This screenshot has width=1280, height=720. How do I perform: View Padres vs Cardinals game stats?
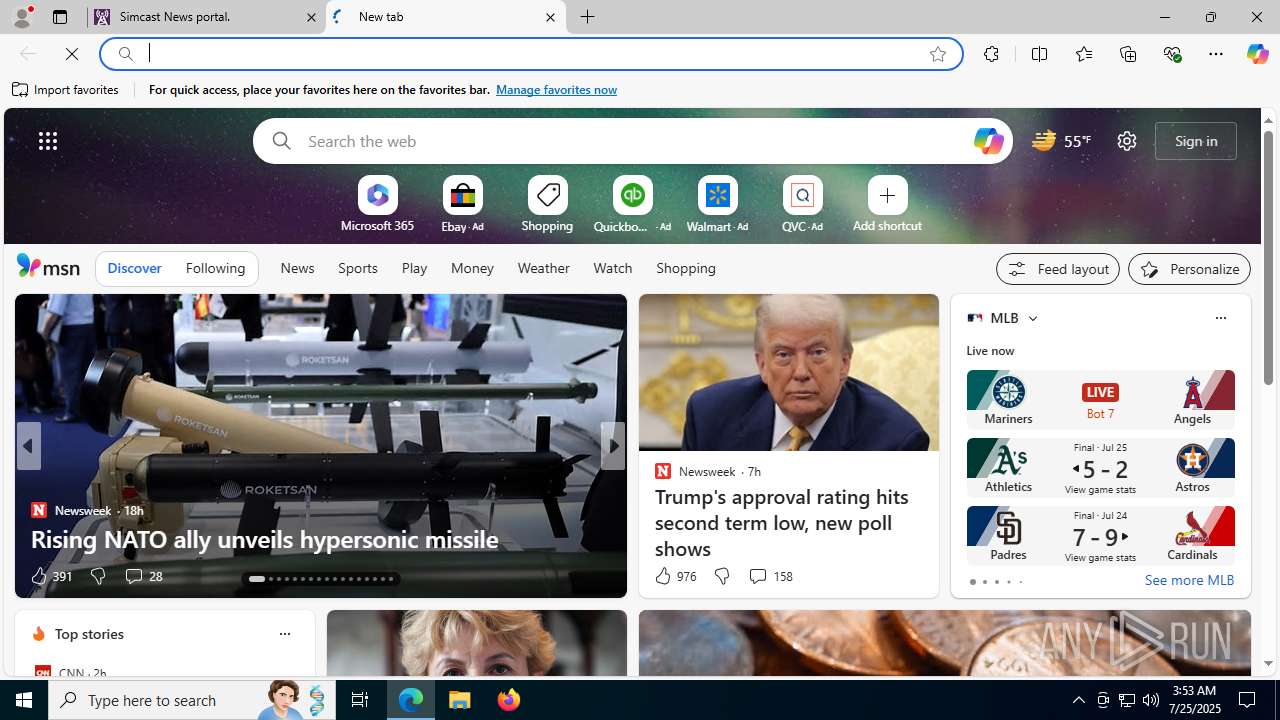click(1100, 558)
